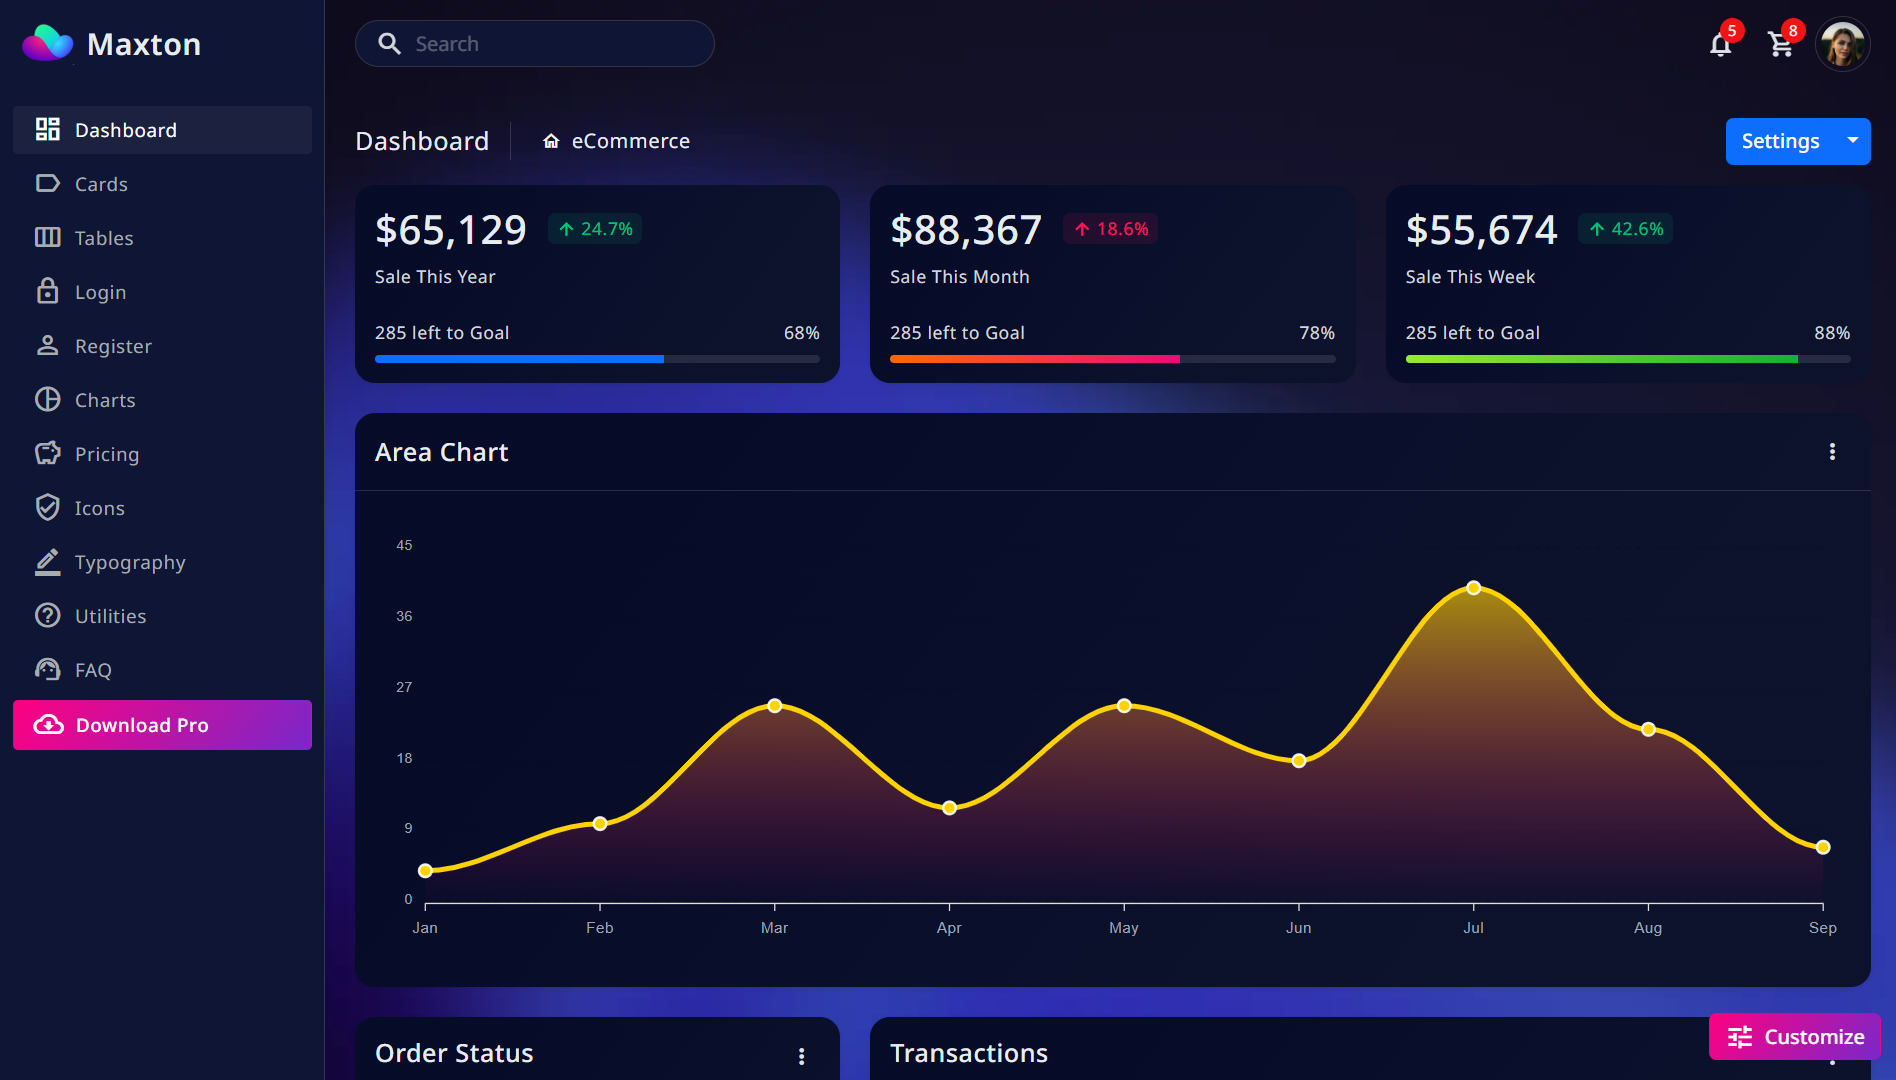Click the Charts pie icon in sidebar
This screenshot has width=1896, height=1080.
(47, 399)
